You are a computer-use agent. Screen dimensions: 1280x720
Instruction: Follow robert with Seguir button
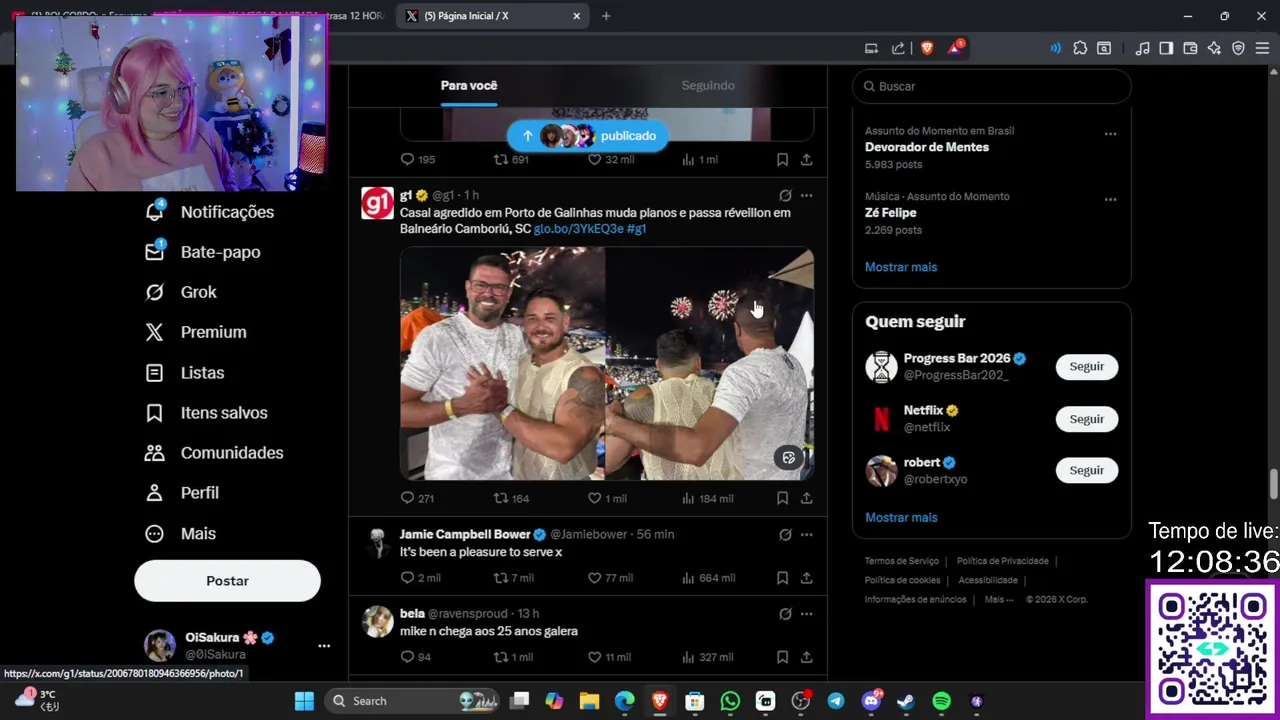pos(1087,471)
